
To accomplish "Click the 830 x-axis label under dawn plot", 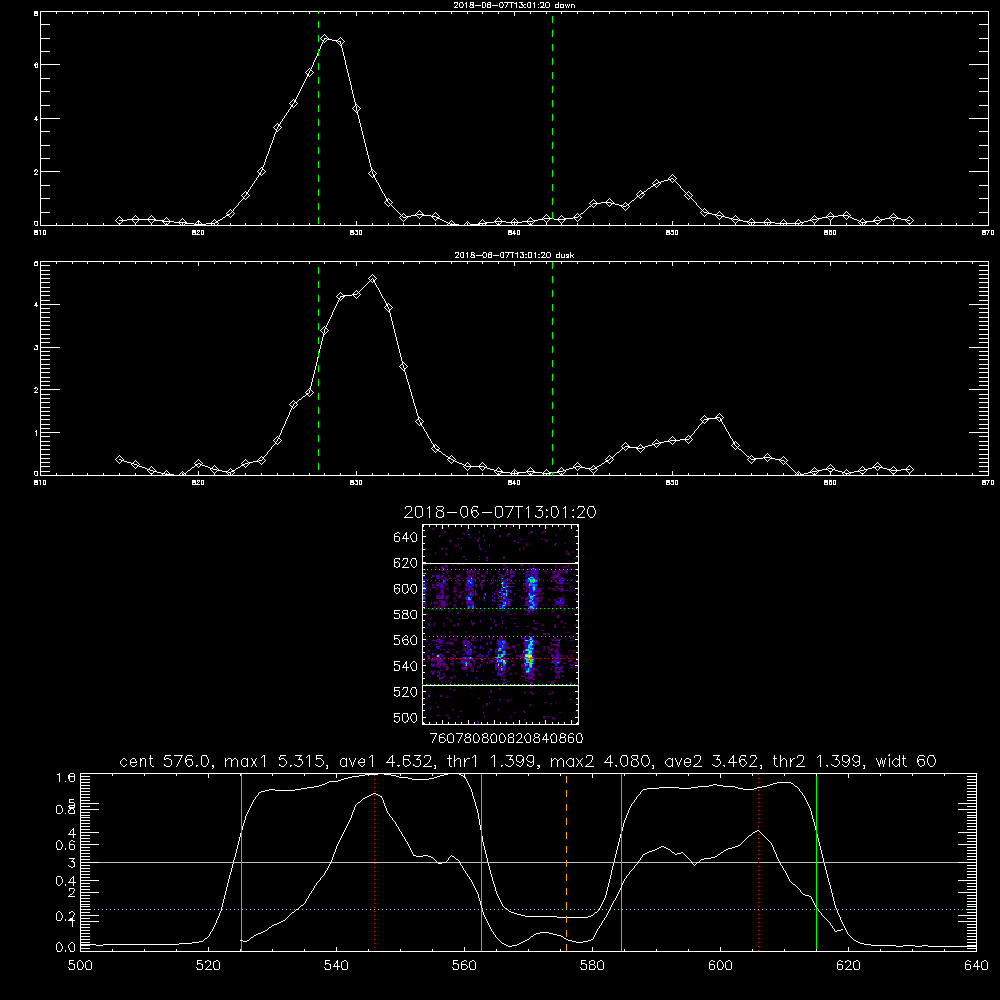I will (x=356, y=233).
